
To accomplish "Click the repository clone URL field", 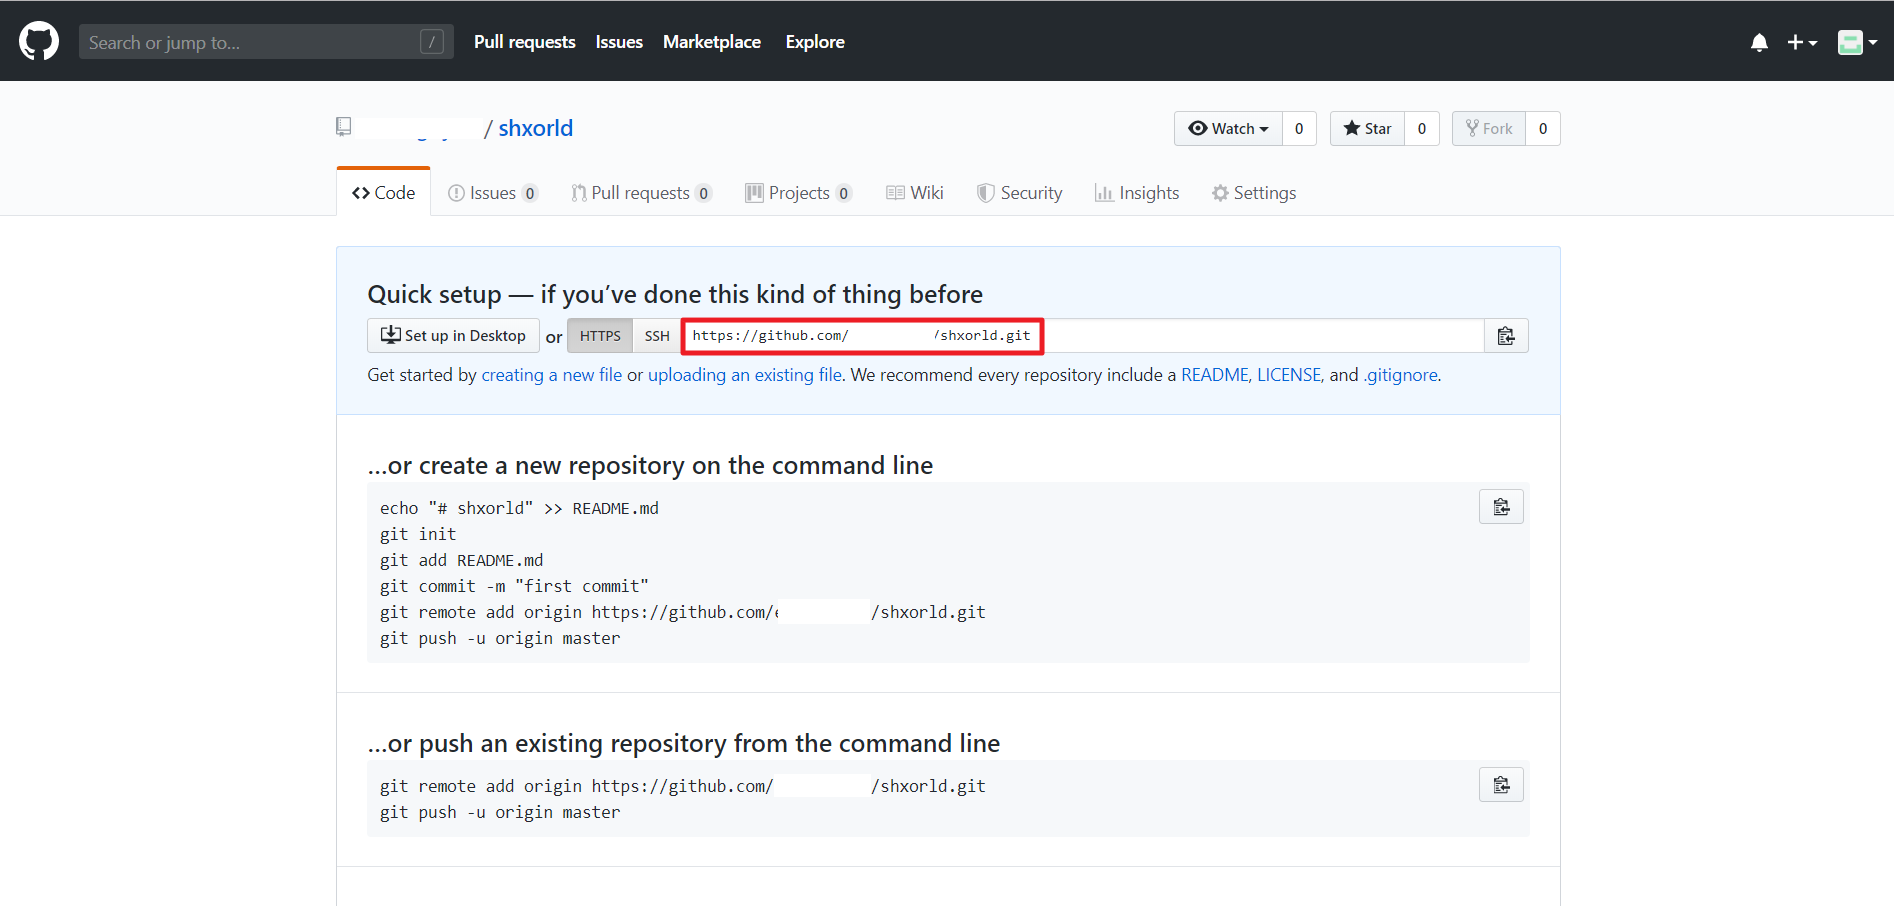I will (x=1083, y=336).
